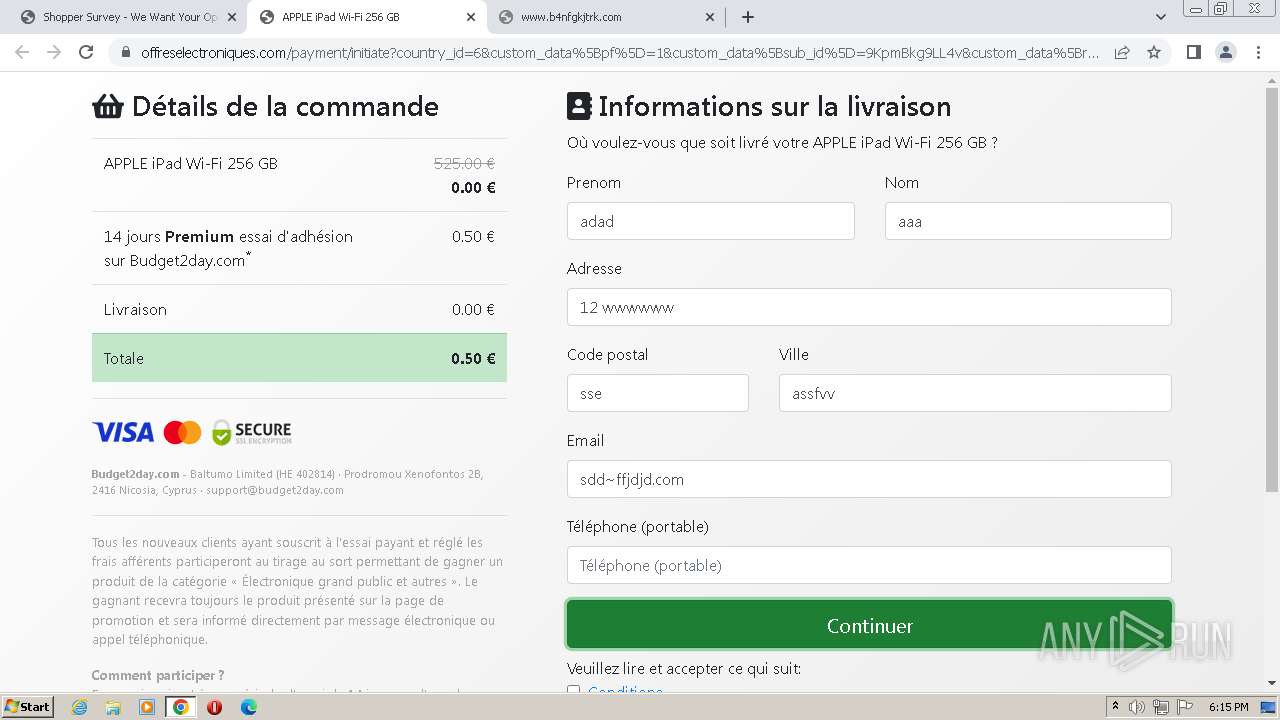Click the APPLE iPad Wi-Fi 256 GB order line
The image size is (1280, 720).
coord(299,175)
